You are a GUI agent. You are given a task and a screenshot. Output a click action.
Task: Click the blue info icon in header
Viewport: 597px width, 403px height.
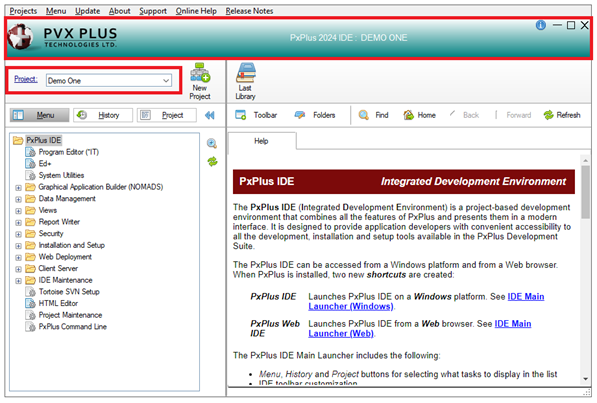pos(541,25)
